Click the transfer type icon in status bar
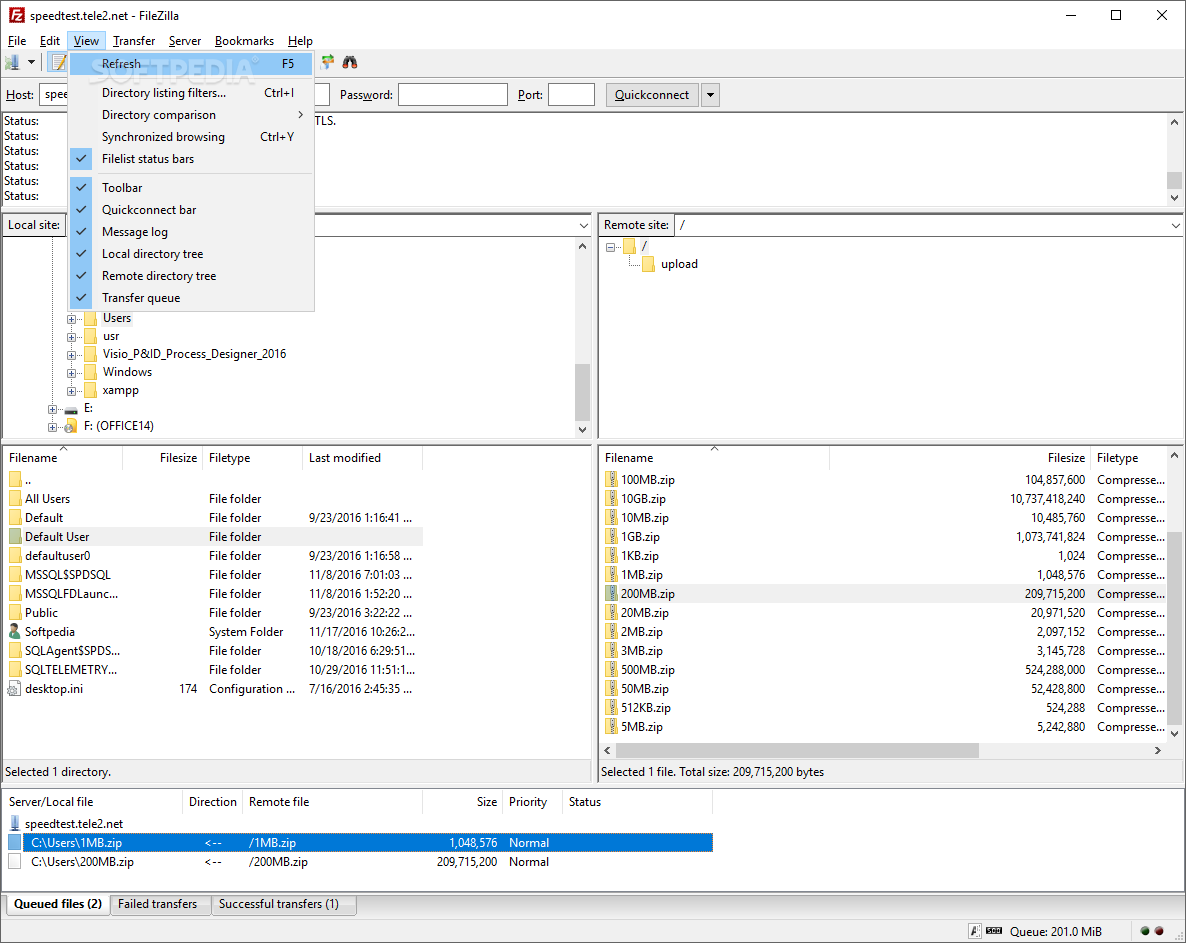This screenshot has width=1186, height=943. click(976, 931)
